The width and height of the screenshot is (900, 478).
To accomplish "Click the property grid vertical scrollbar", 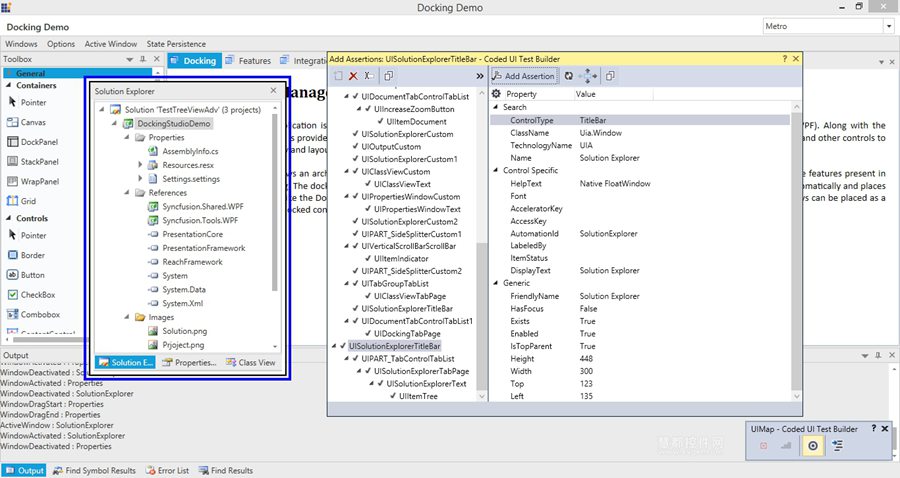I will pyautogui.click(x=796, y=252).
